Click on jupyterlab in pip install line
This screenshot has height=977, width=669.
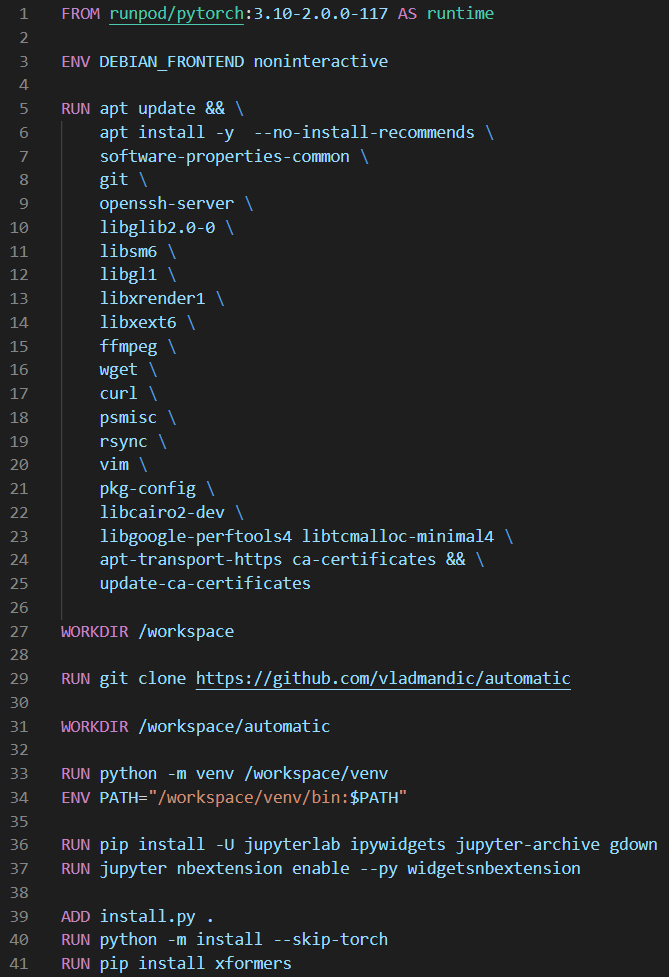[292, 845]
